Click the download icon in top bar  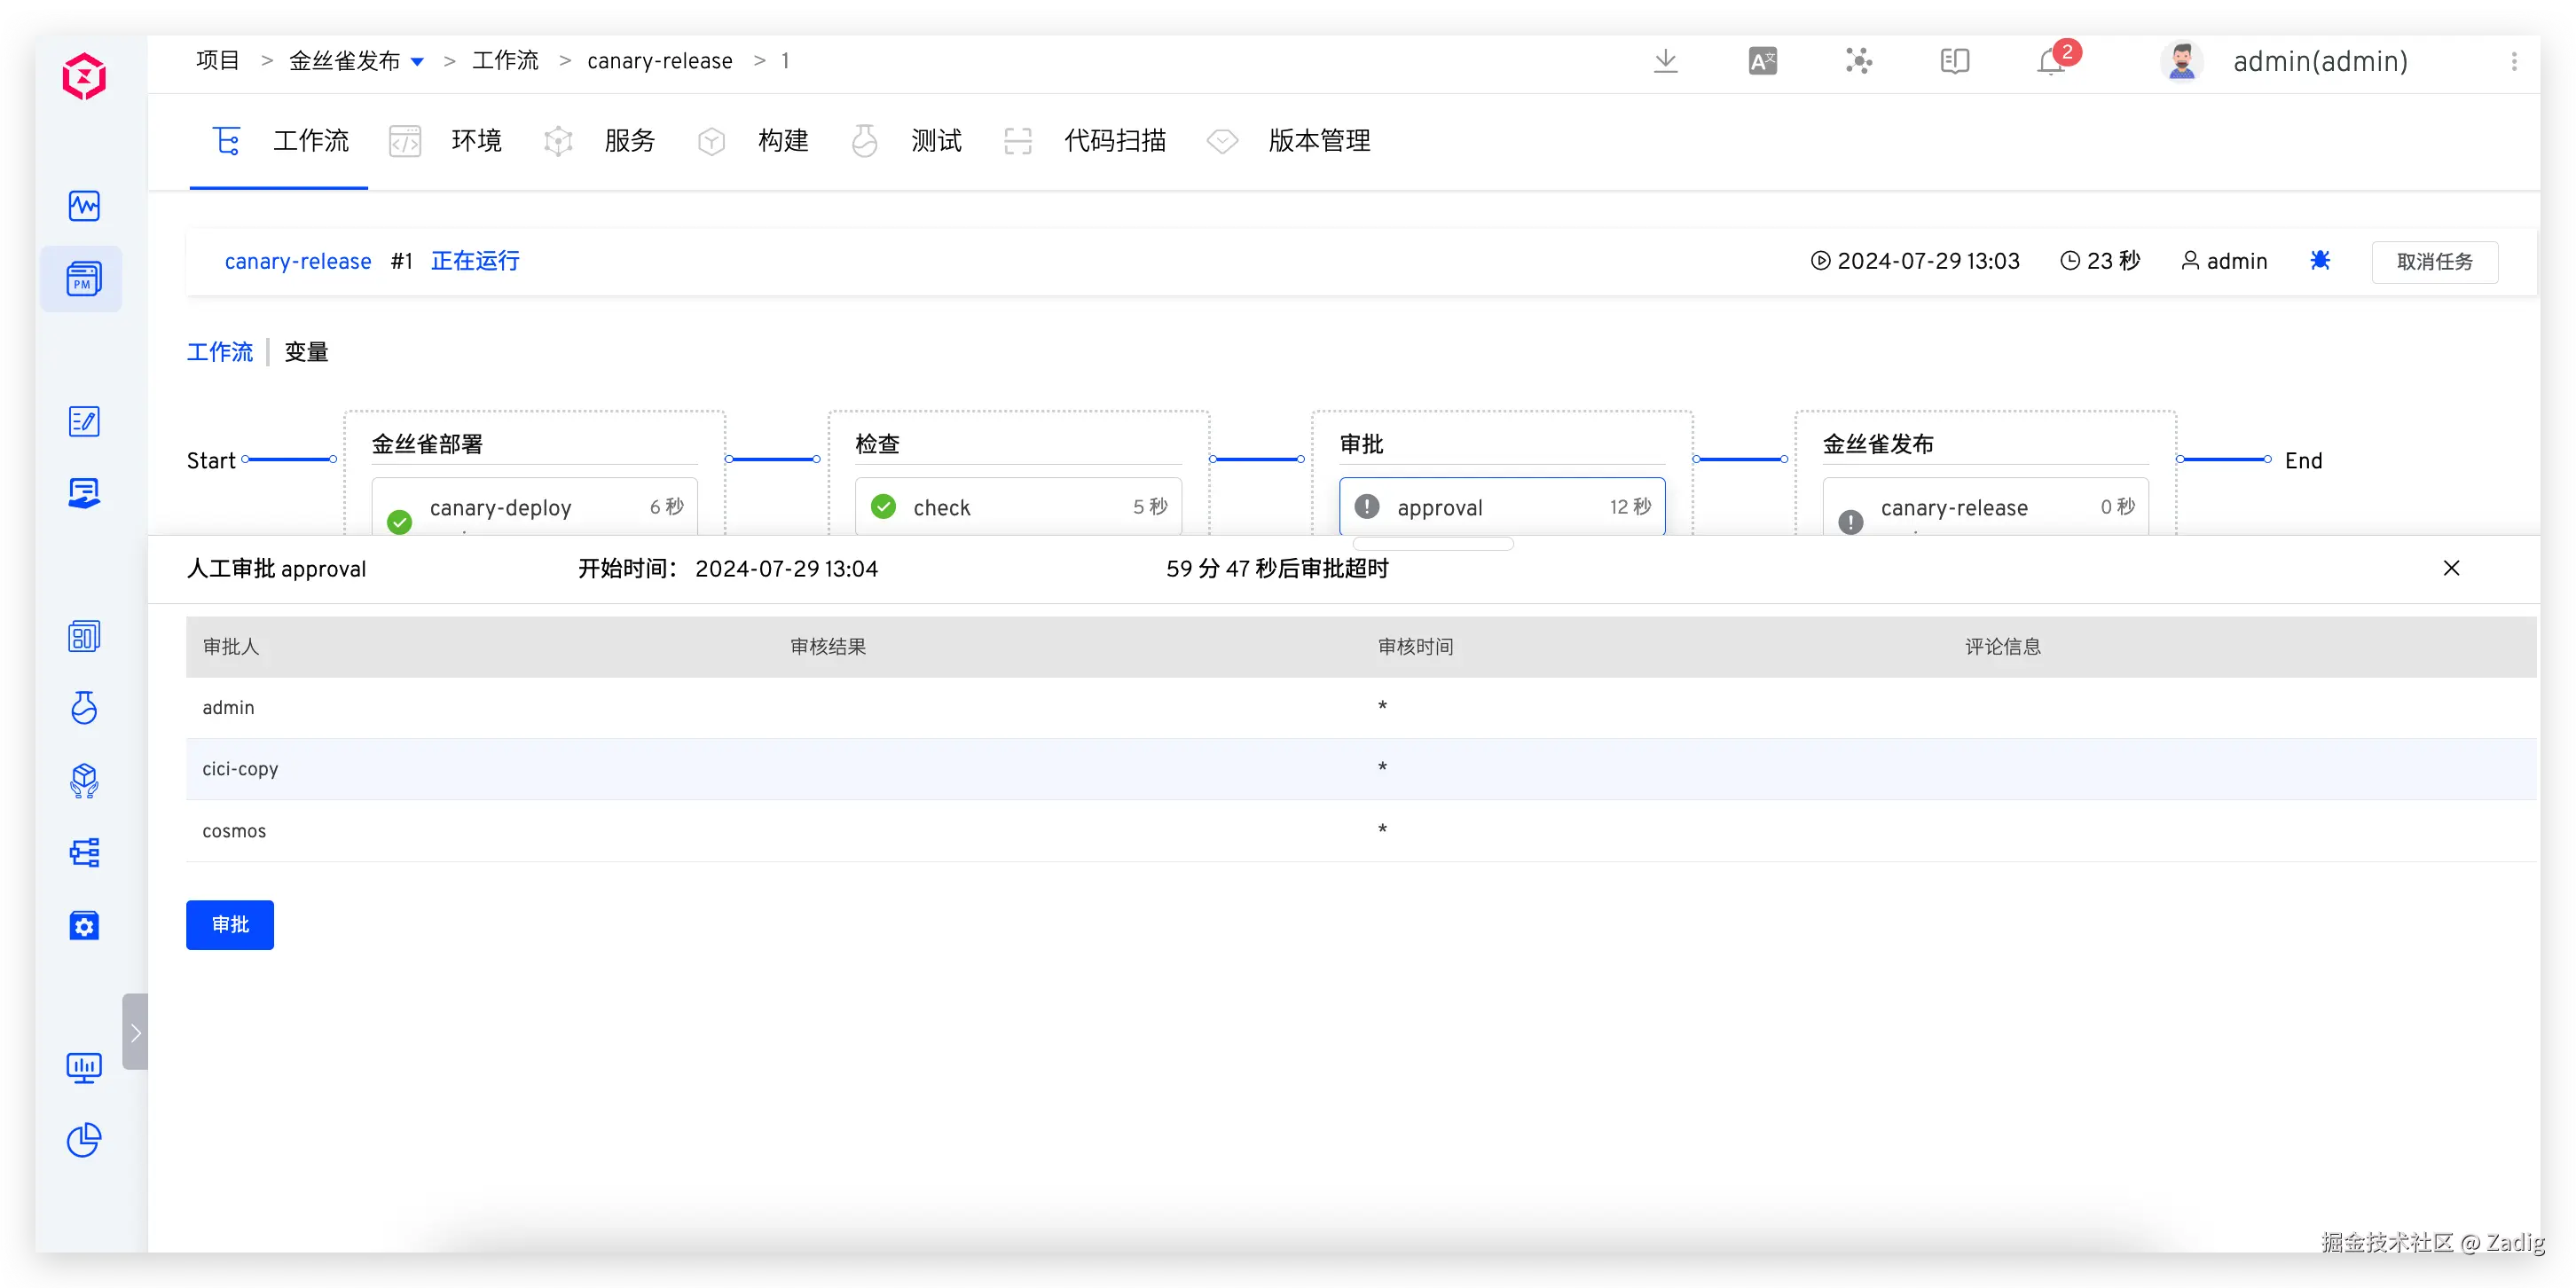tap(1665, 61)
